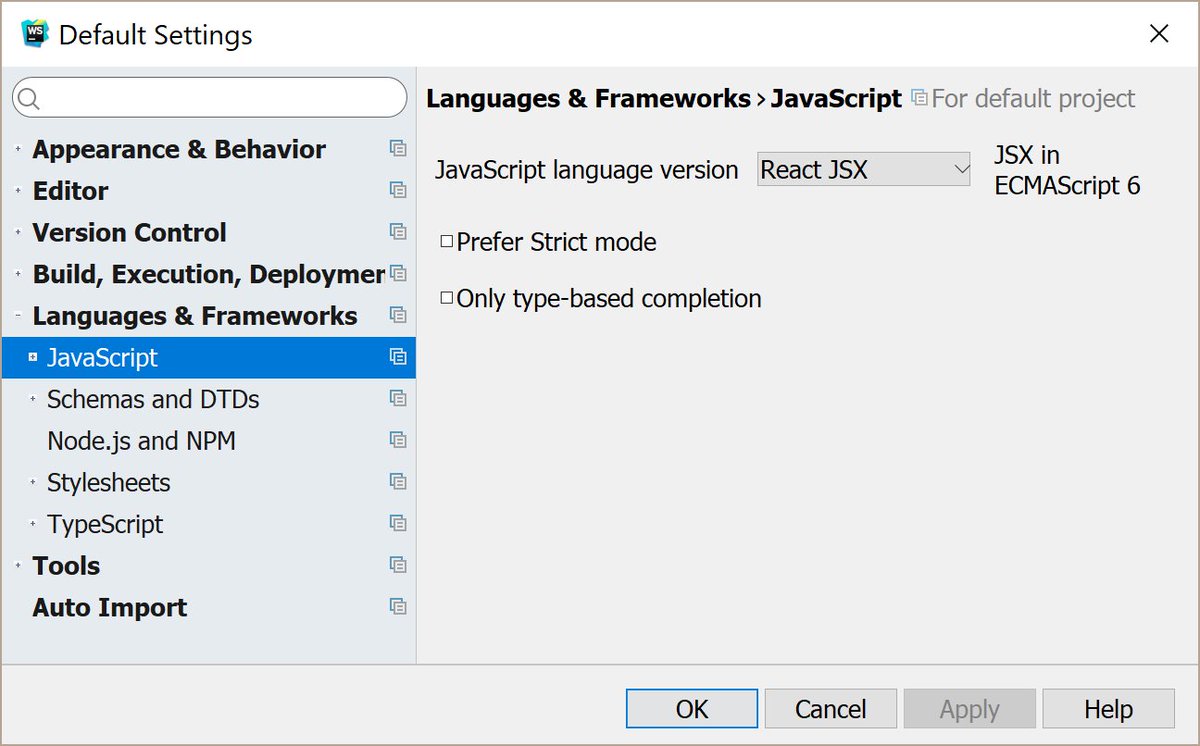Expand Version Control node arrow
Viewport: 1200px width, 746px height.
click(x=18, y=232)
